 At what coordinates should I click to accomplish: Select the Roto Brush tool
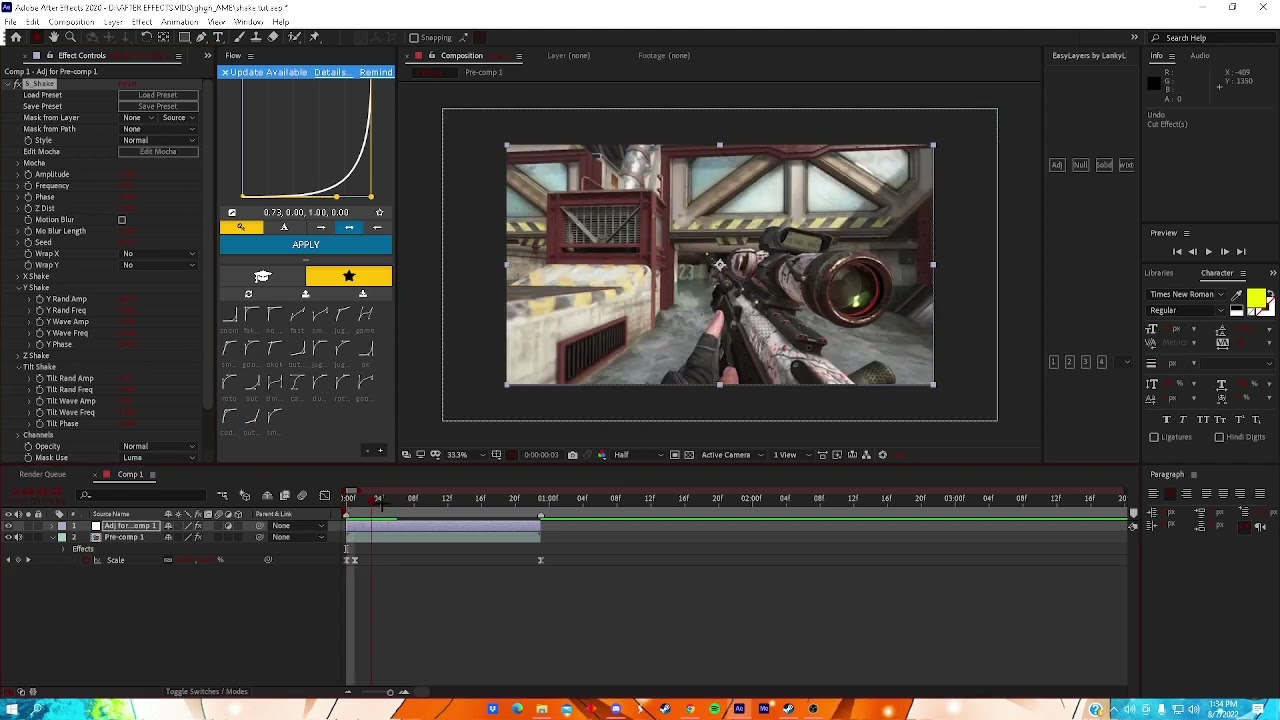pyautogui.click(x=294, y=37)
